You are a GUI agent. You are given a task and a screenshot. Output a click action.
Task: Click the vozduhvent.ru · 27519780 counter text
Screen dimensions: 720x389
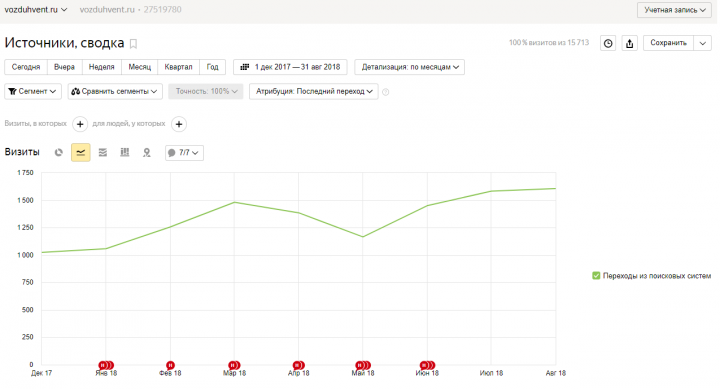tap(130, 10)
